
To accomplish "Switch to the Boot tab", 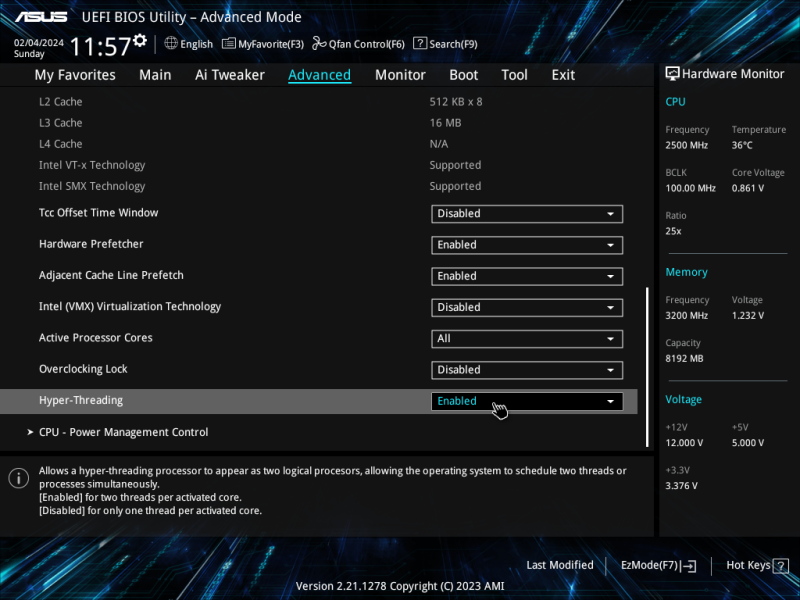I will click(x=463, y=75).
